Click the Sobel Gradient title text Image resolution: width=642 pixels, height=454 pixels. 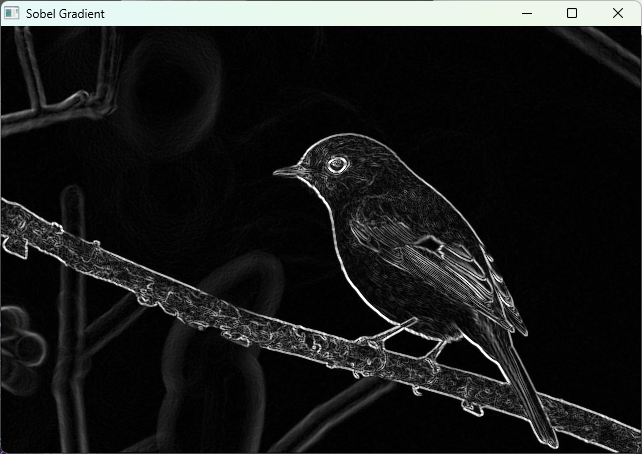tap(65, 14)
